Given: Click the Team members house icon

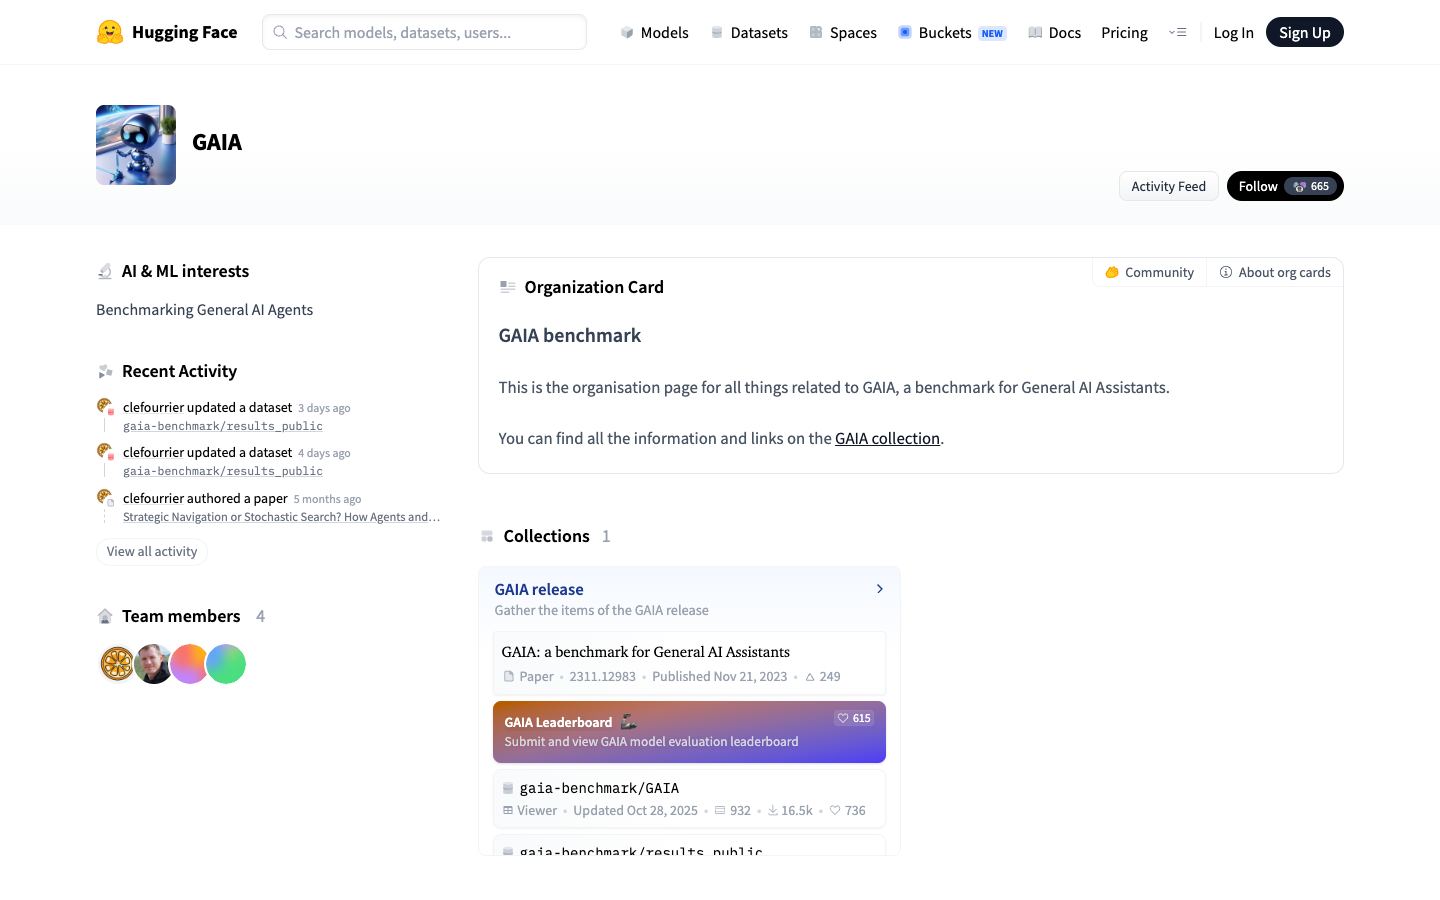Looking at the screenshot, I should tap(105, 616).
